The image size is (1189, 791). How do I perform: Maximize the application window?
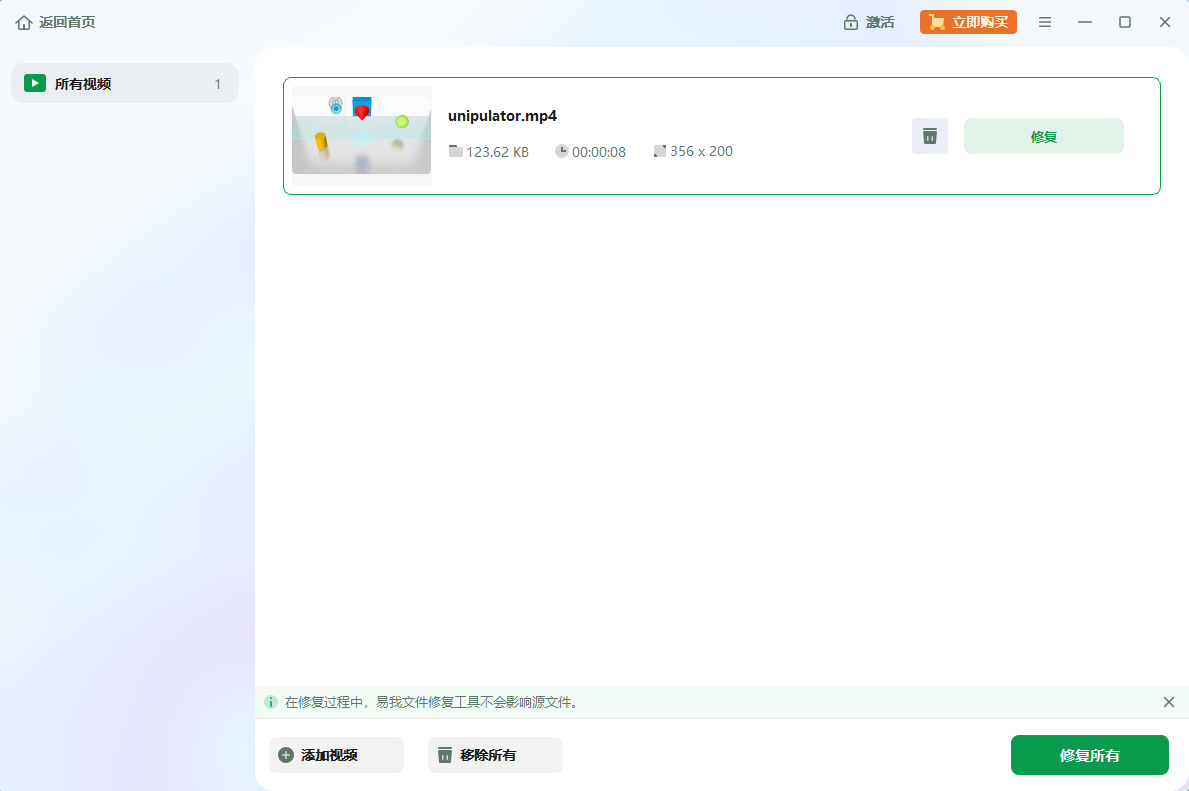coord(1125,22)
